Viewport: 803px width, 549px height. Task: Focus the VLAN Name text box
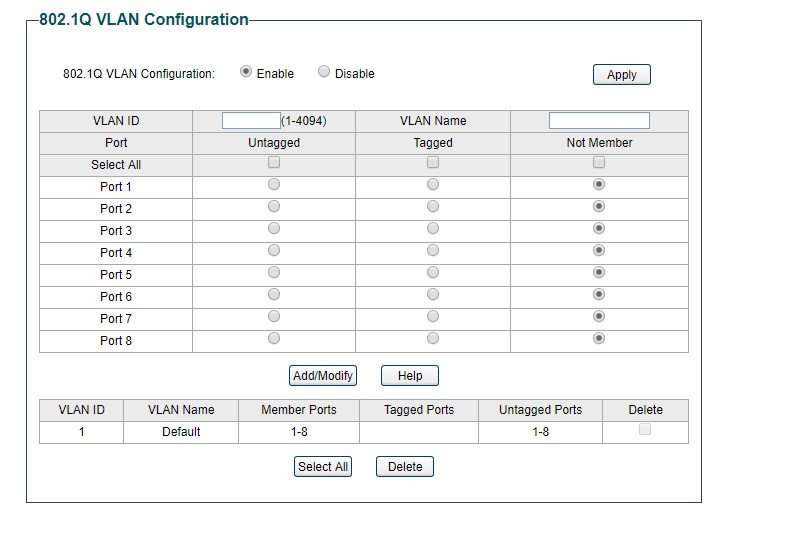click(x=599, y=121)
